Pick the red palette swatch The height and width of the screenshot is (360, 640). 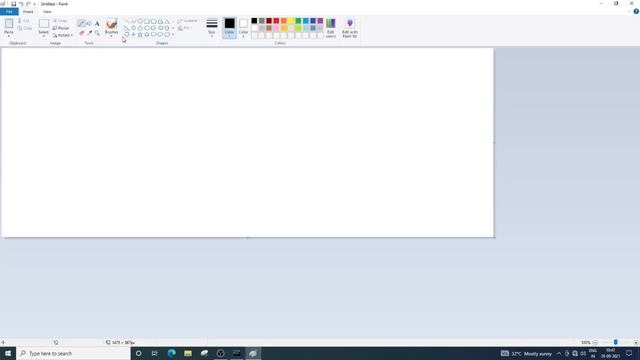tap(276, 21)
